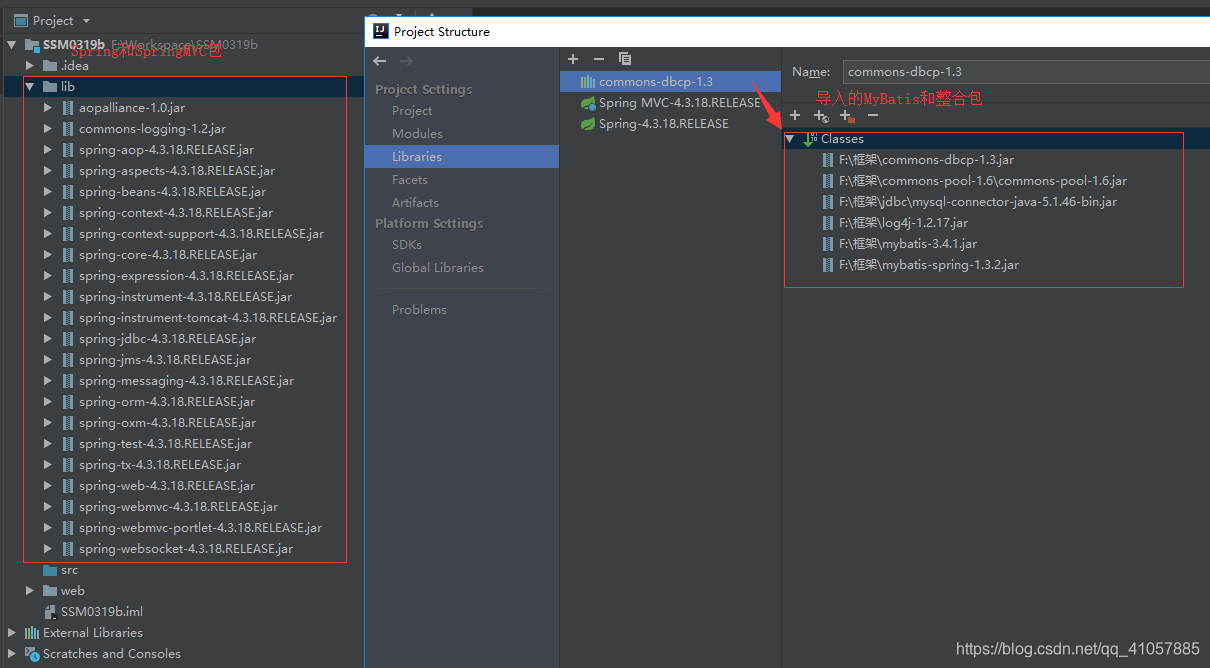Copy the selected library
Screen dimensions: 1210x668
(x=625, y=59)
